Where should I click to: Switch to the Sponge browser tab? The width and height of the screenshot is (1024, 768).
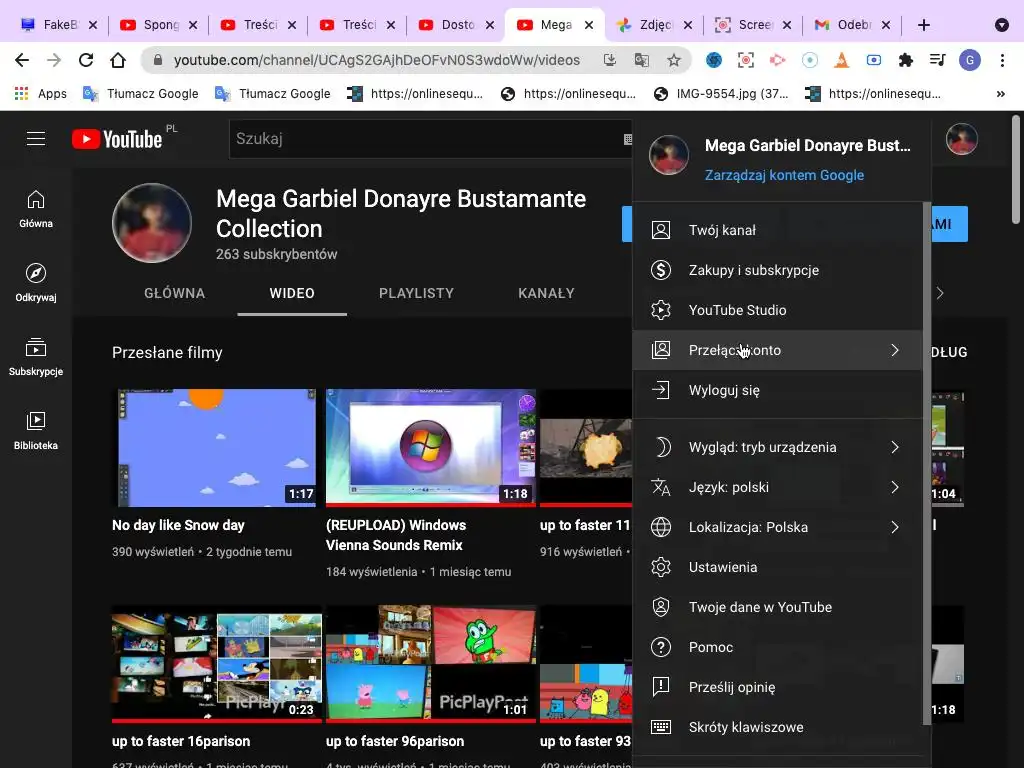pos(158,25)
